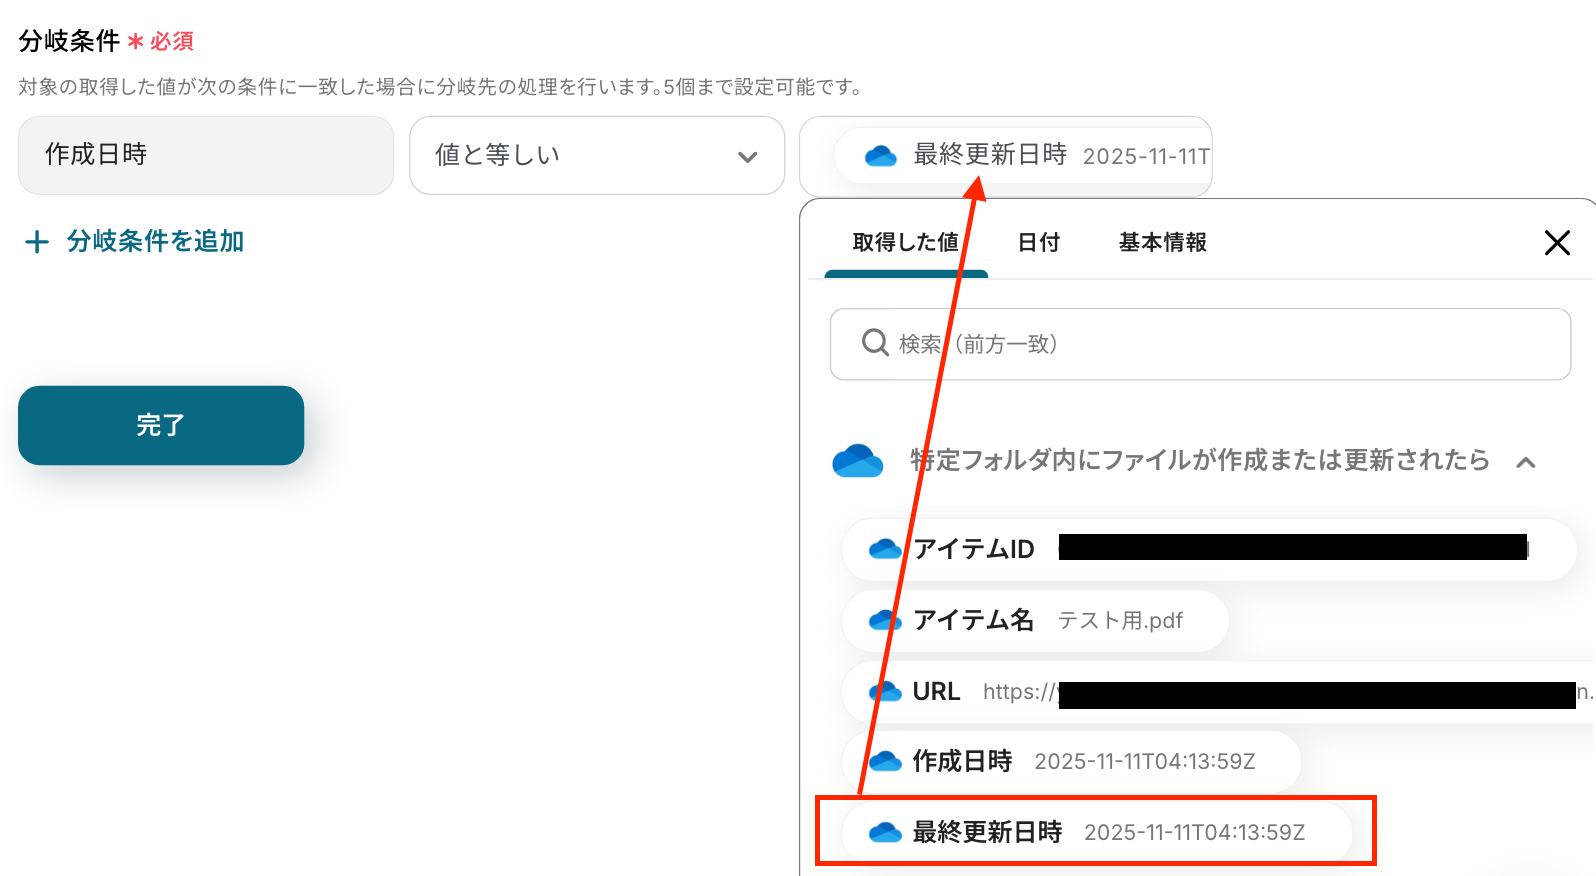Click the 値と等しい dropdown chevron arrow
1596x876 pixels.
[x=747, y=157]
